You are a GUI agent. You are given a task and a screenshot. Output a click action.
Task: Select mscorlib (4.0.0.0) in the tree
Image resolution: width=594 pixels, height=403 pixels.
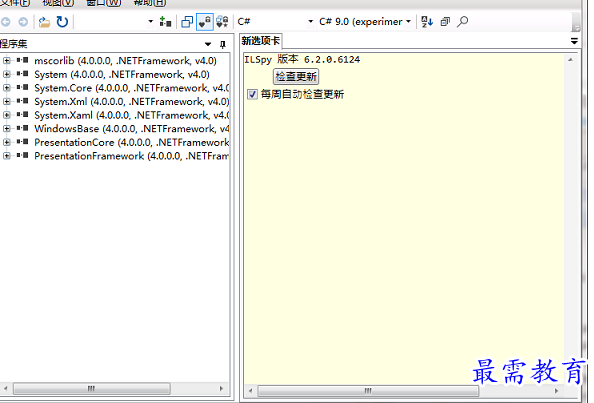pyautogui.click(x=125, y=61)
